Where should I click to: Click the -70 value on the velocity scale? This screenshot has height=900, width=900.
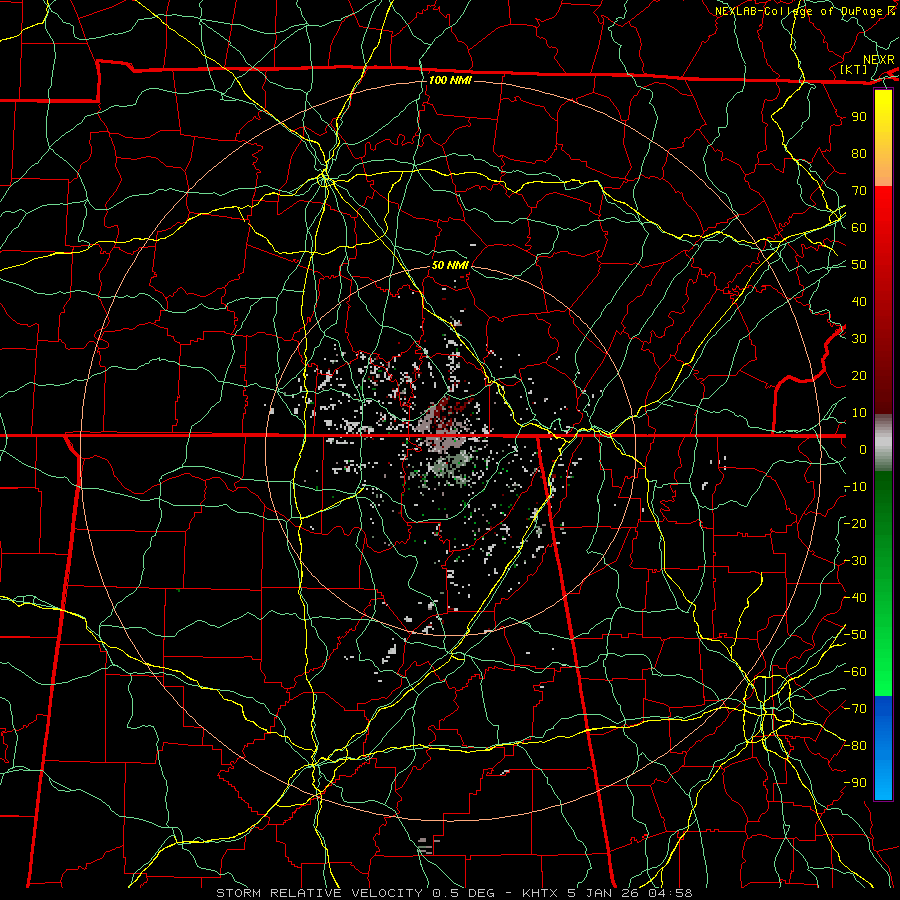[855, 709]
